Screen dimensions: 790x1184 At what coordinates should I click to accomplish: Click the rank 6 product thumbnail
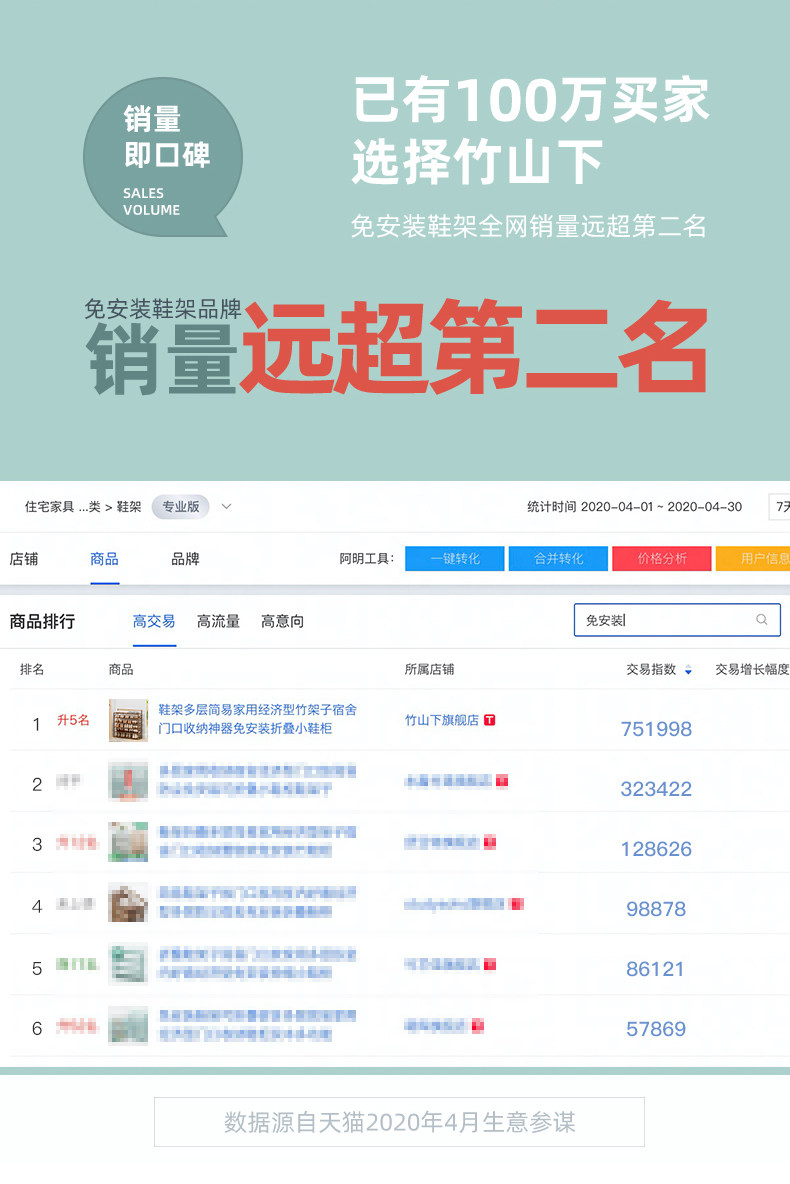coord(128,1025)
